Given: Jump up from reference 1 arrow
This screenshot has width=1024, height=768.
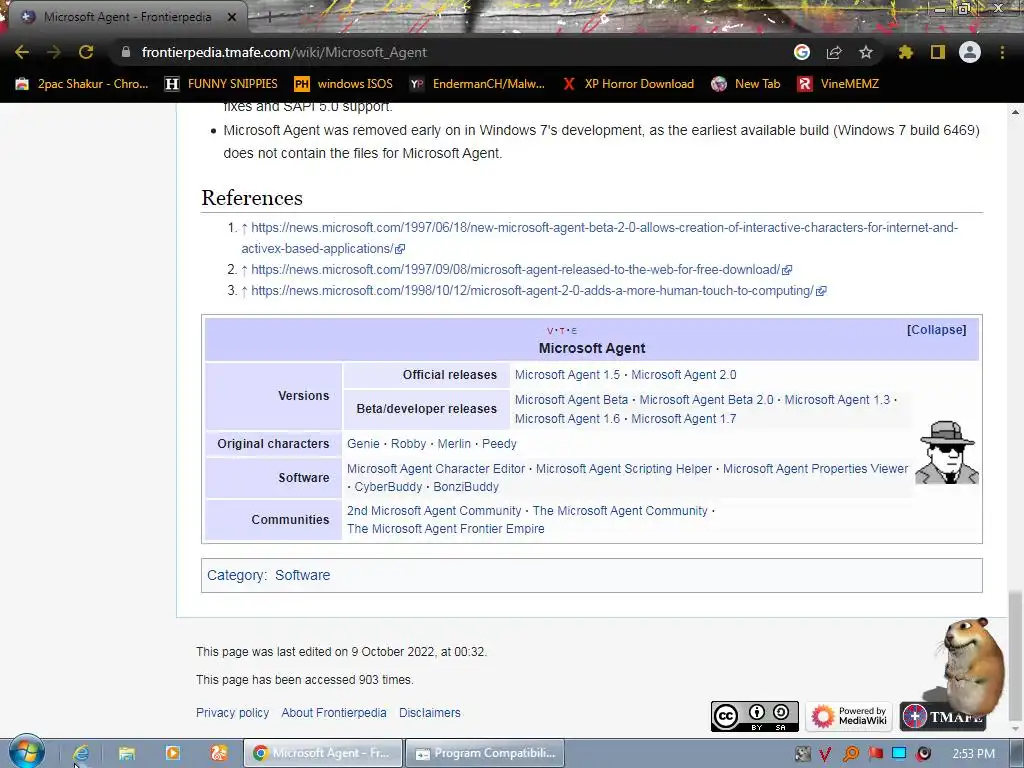Looking at the screenshot, I should tap(244, 228).
